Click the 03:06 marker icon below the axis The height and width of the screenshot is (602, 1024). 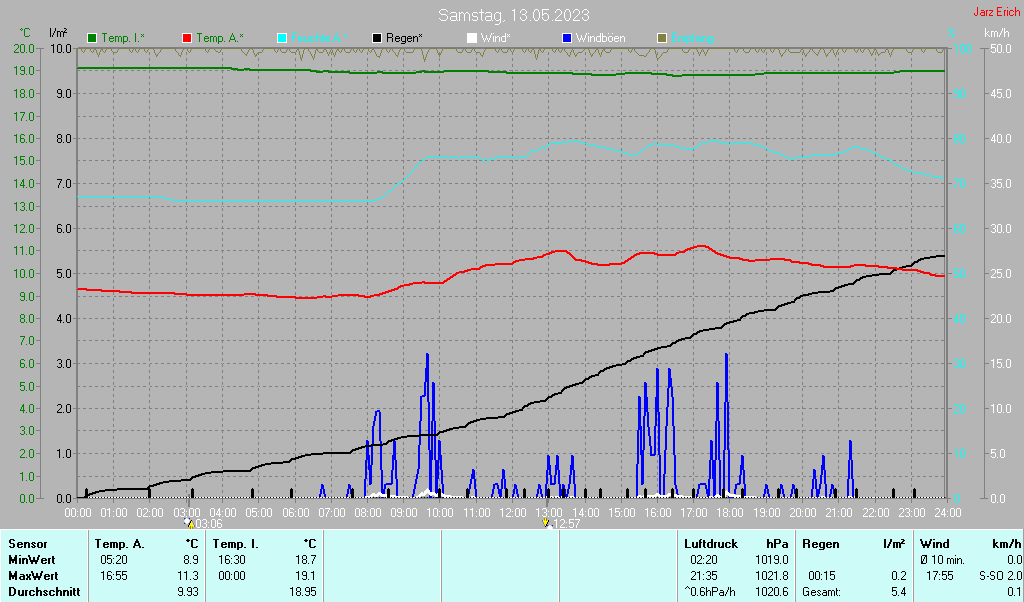189,523
